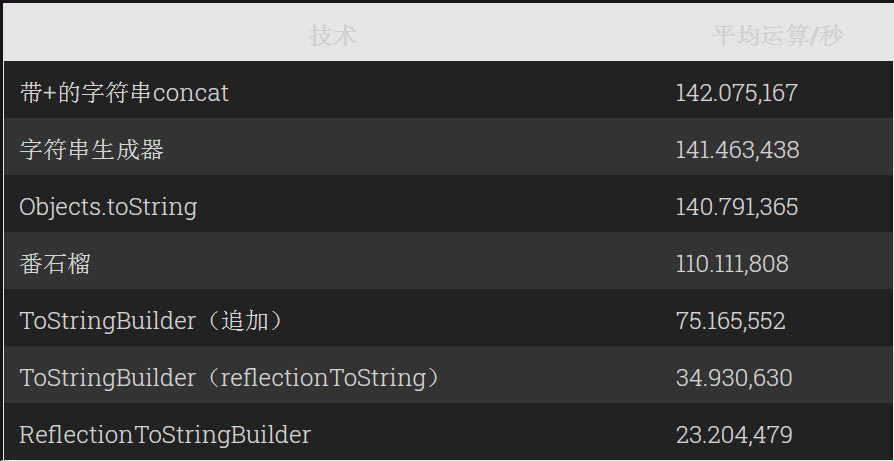This screenshot has height=461, width=894.
Task: Click the value 23.204,479
Action: point(733,435)
